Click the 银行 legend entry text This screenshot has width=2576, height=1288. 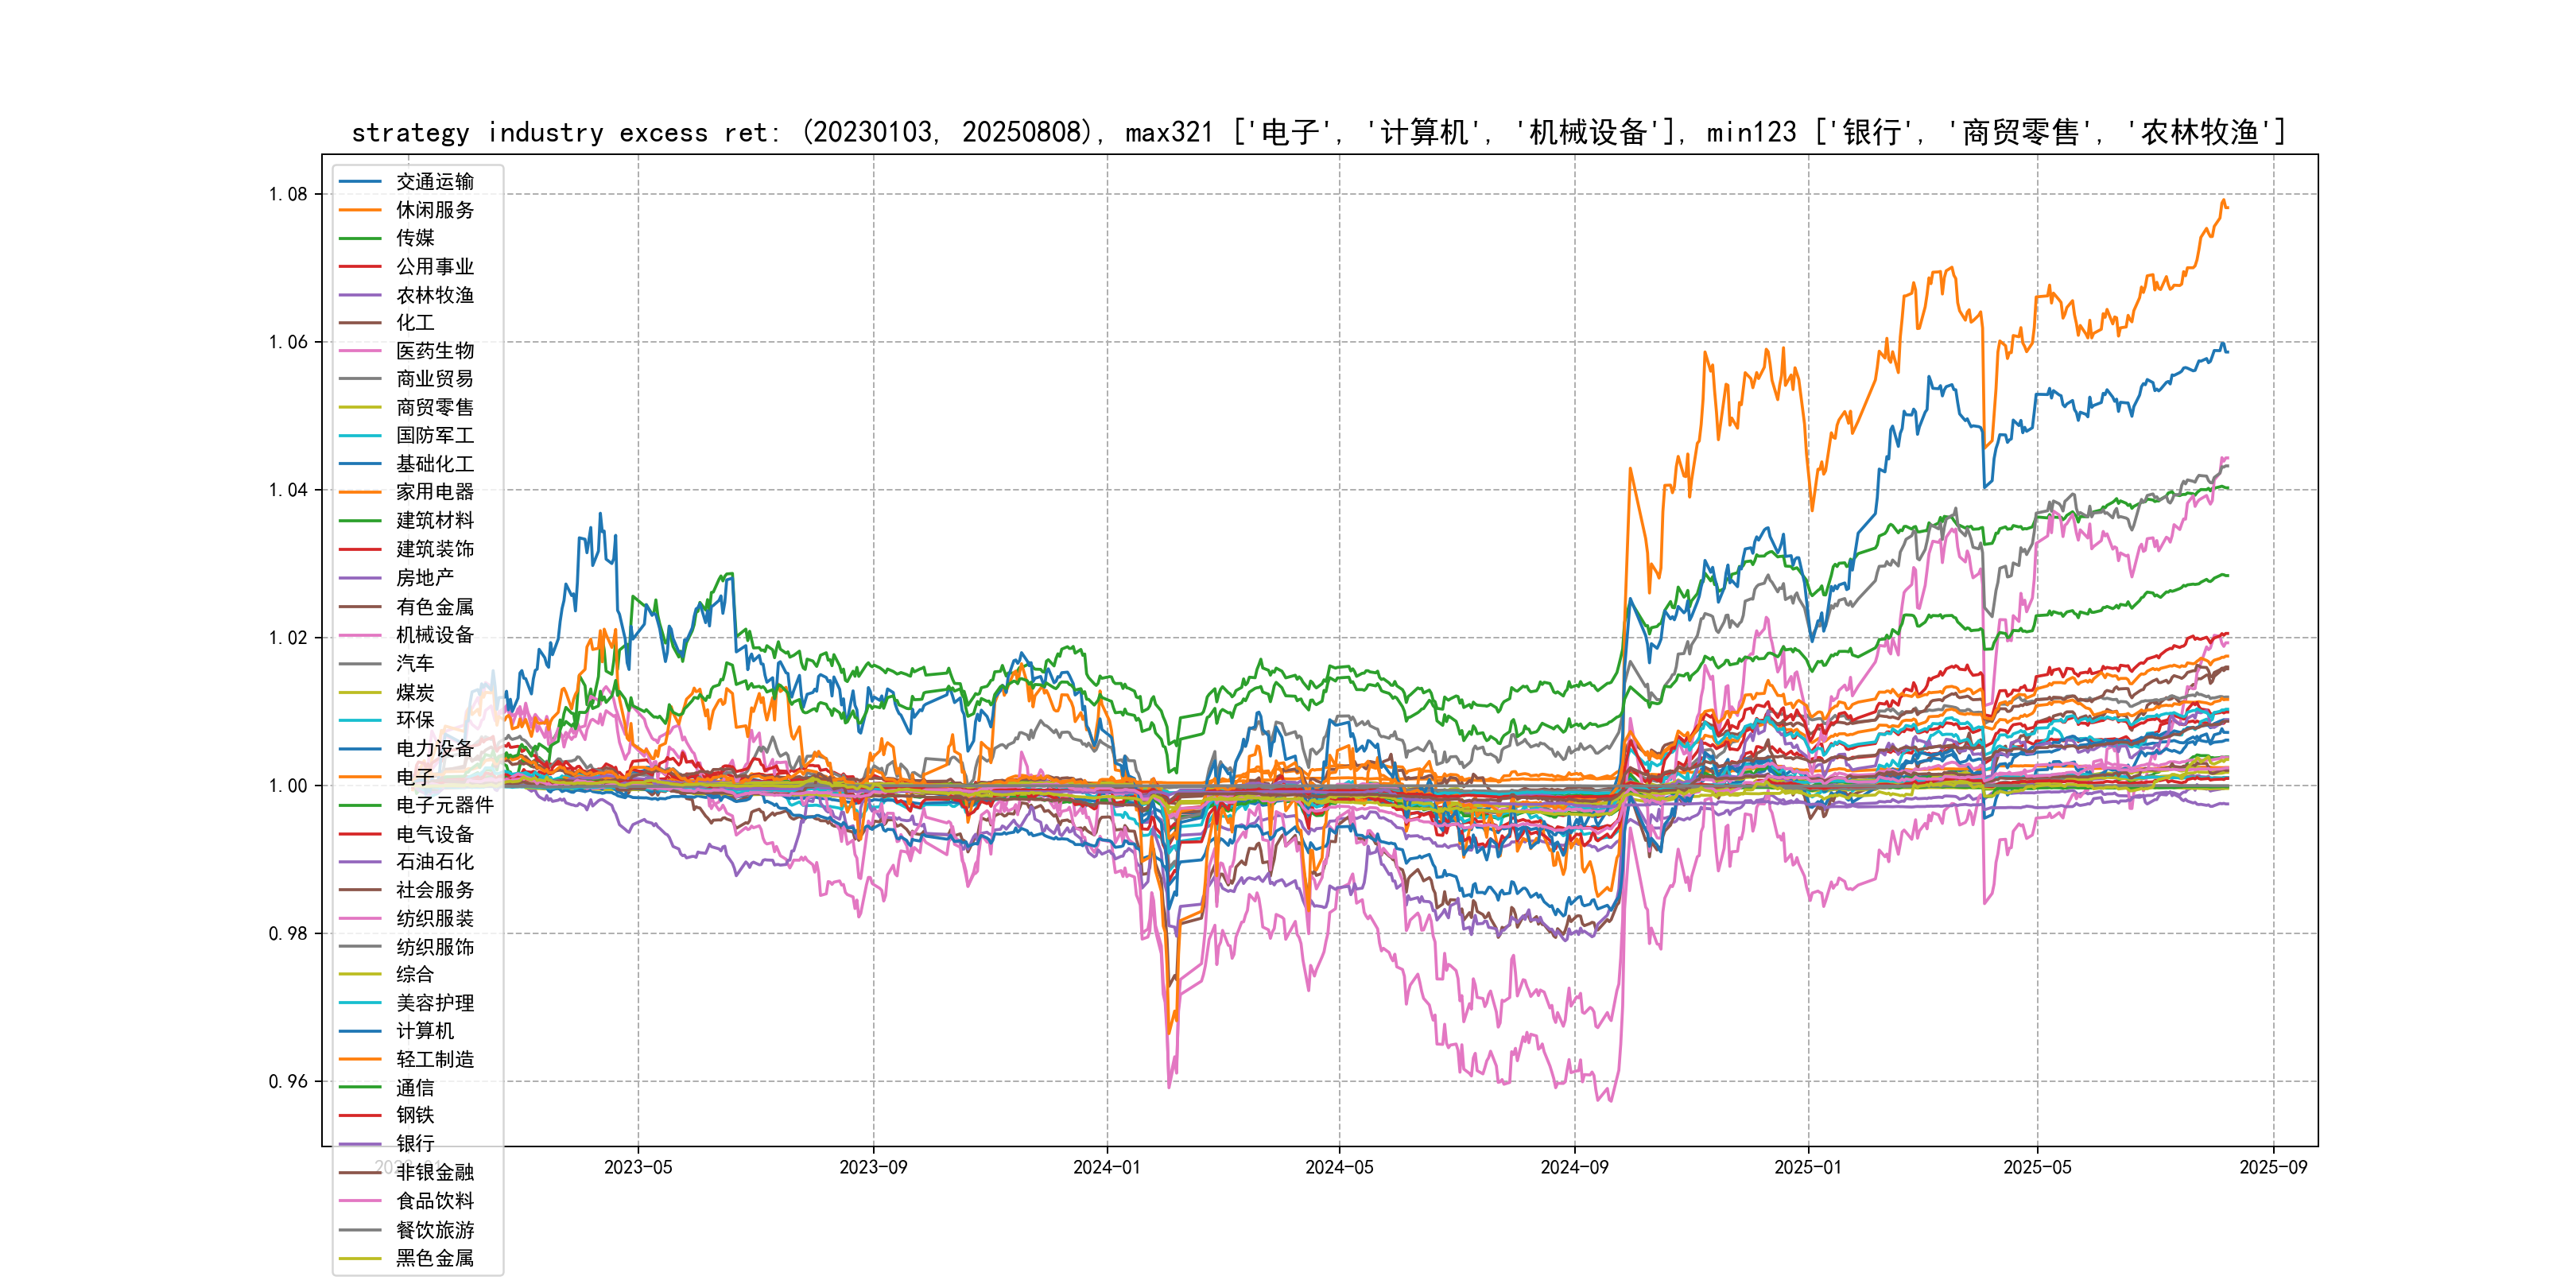415,1143
